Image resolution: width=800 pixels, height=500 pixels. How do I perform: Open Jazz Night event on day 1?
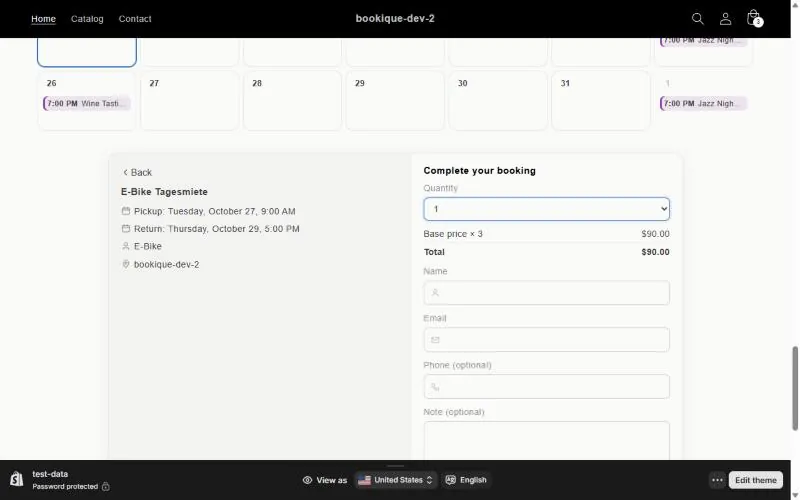pos(703,104)
